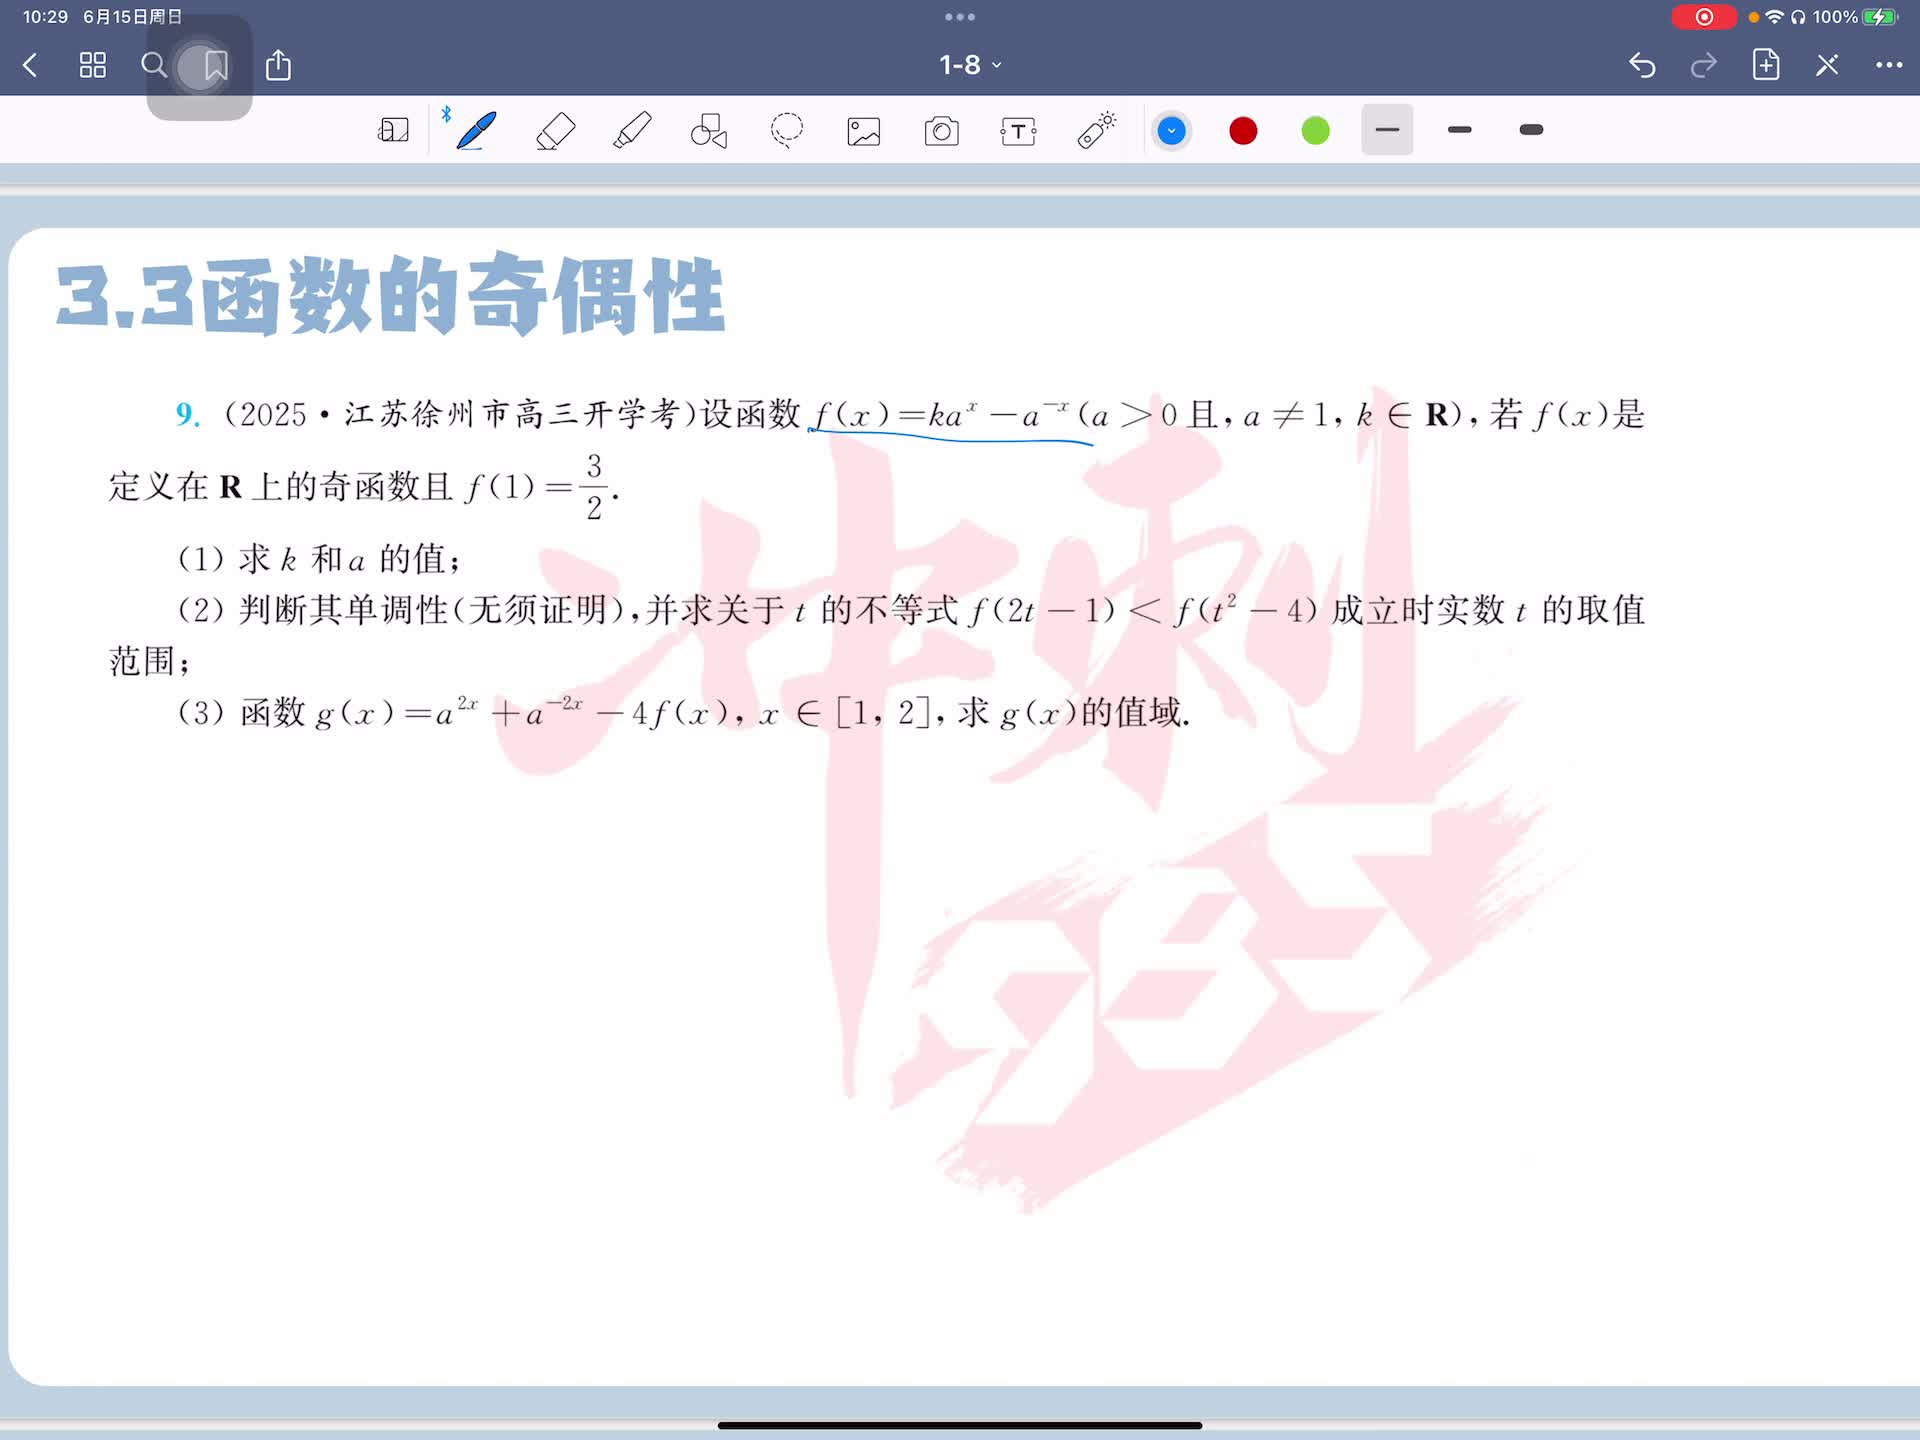The height and width of the screenshot is (1440, 1920).
Task: Select the thickest stroke width
Action: [1531, 130]
